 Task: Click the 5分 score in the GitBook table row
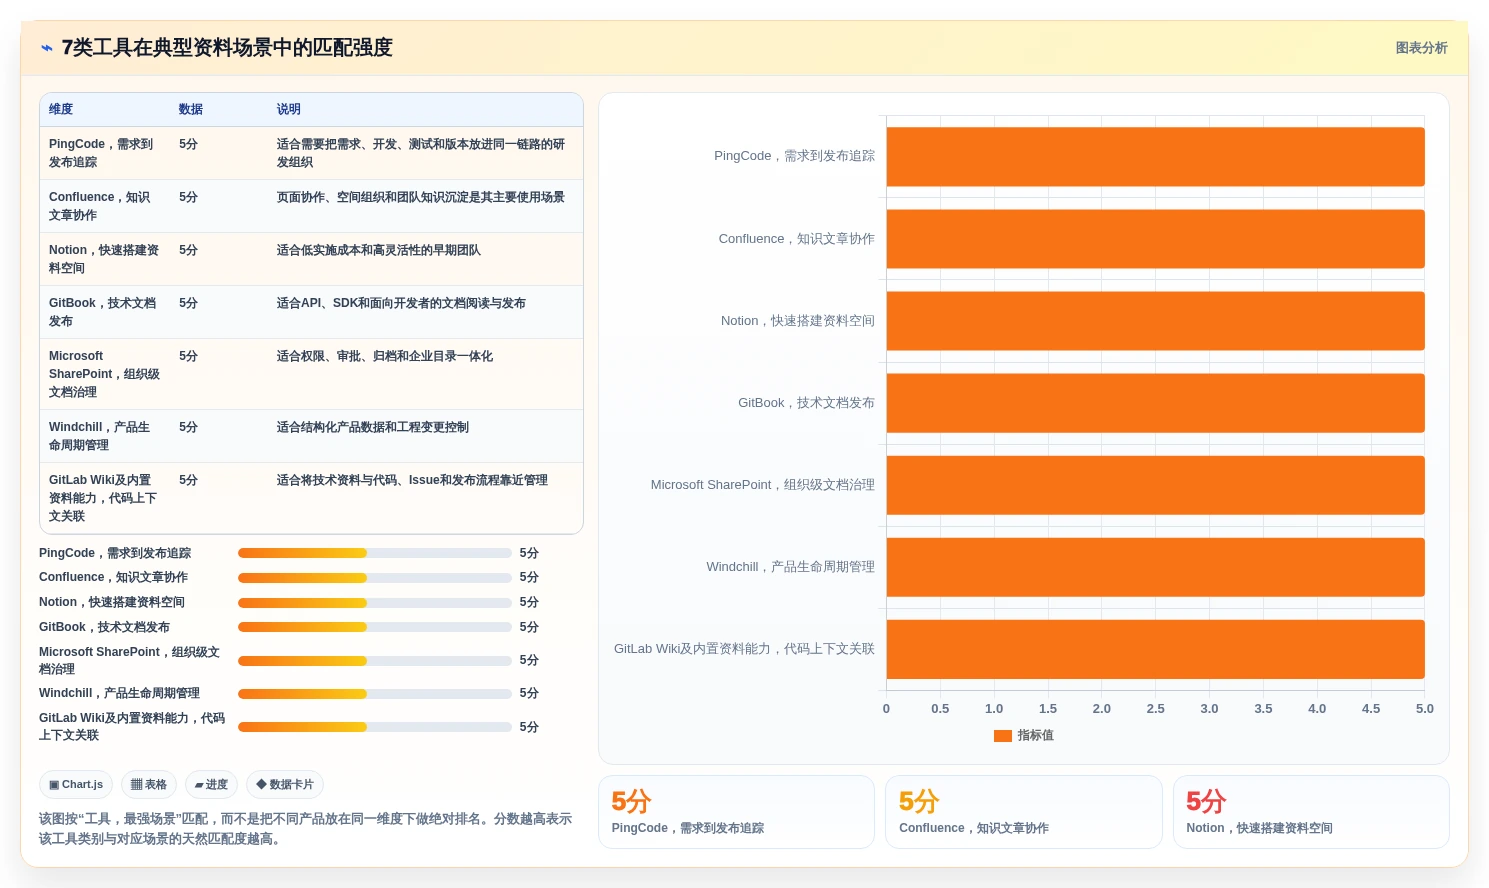(189, 304)
